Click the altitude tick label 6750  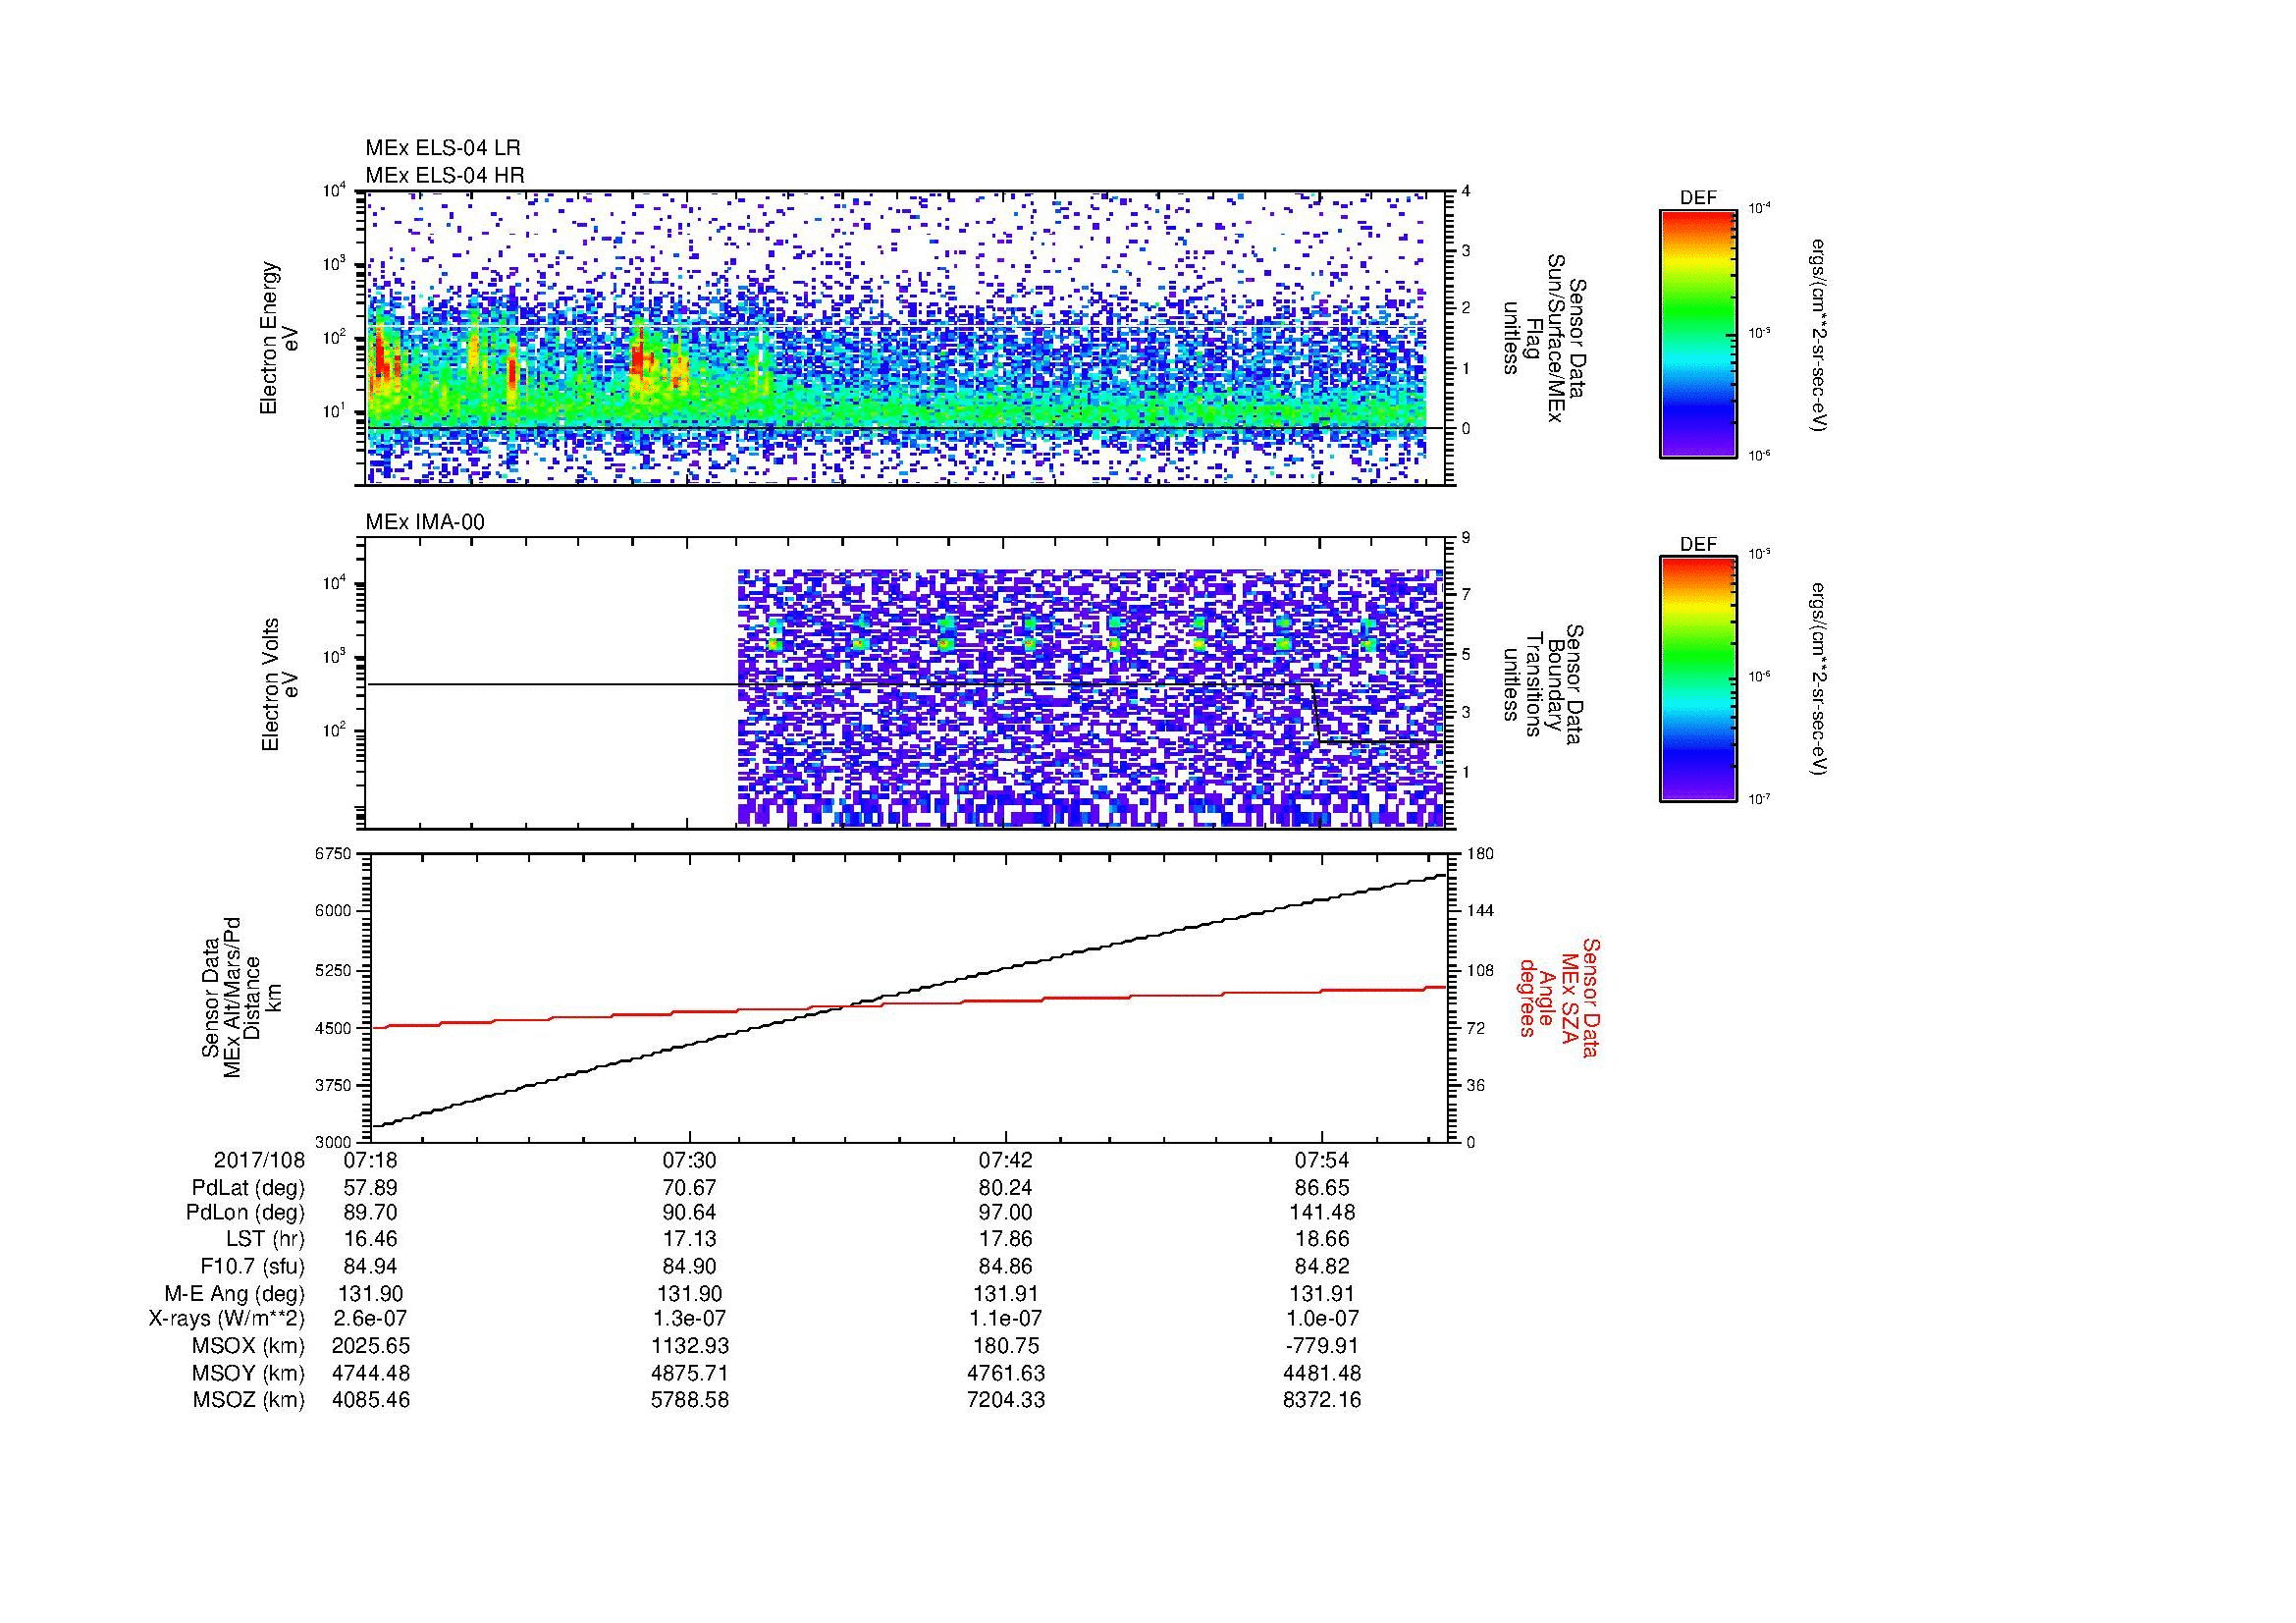tap(335, 853)
